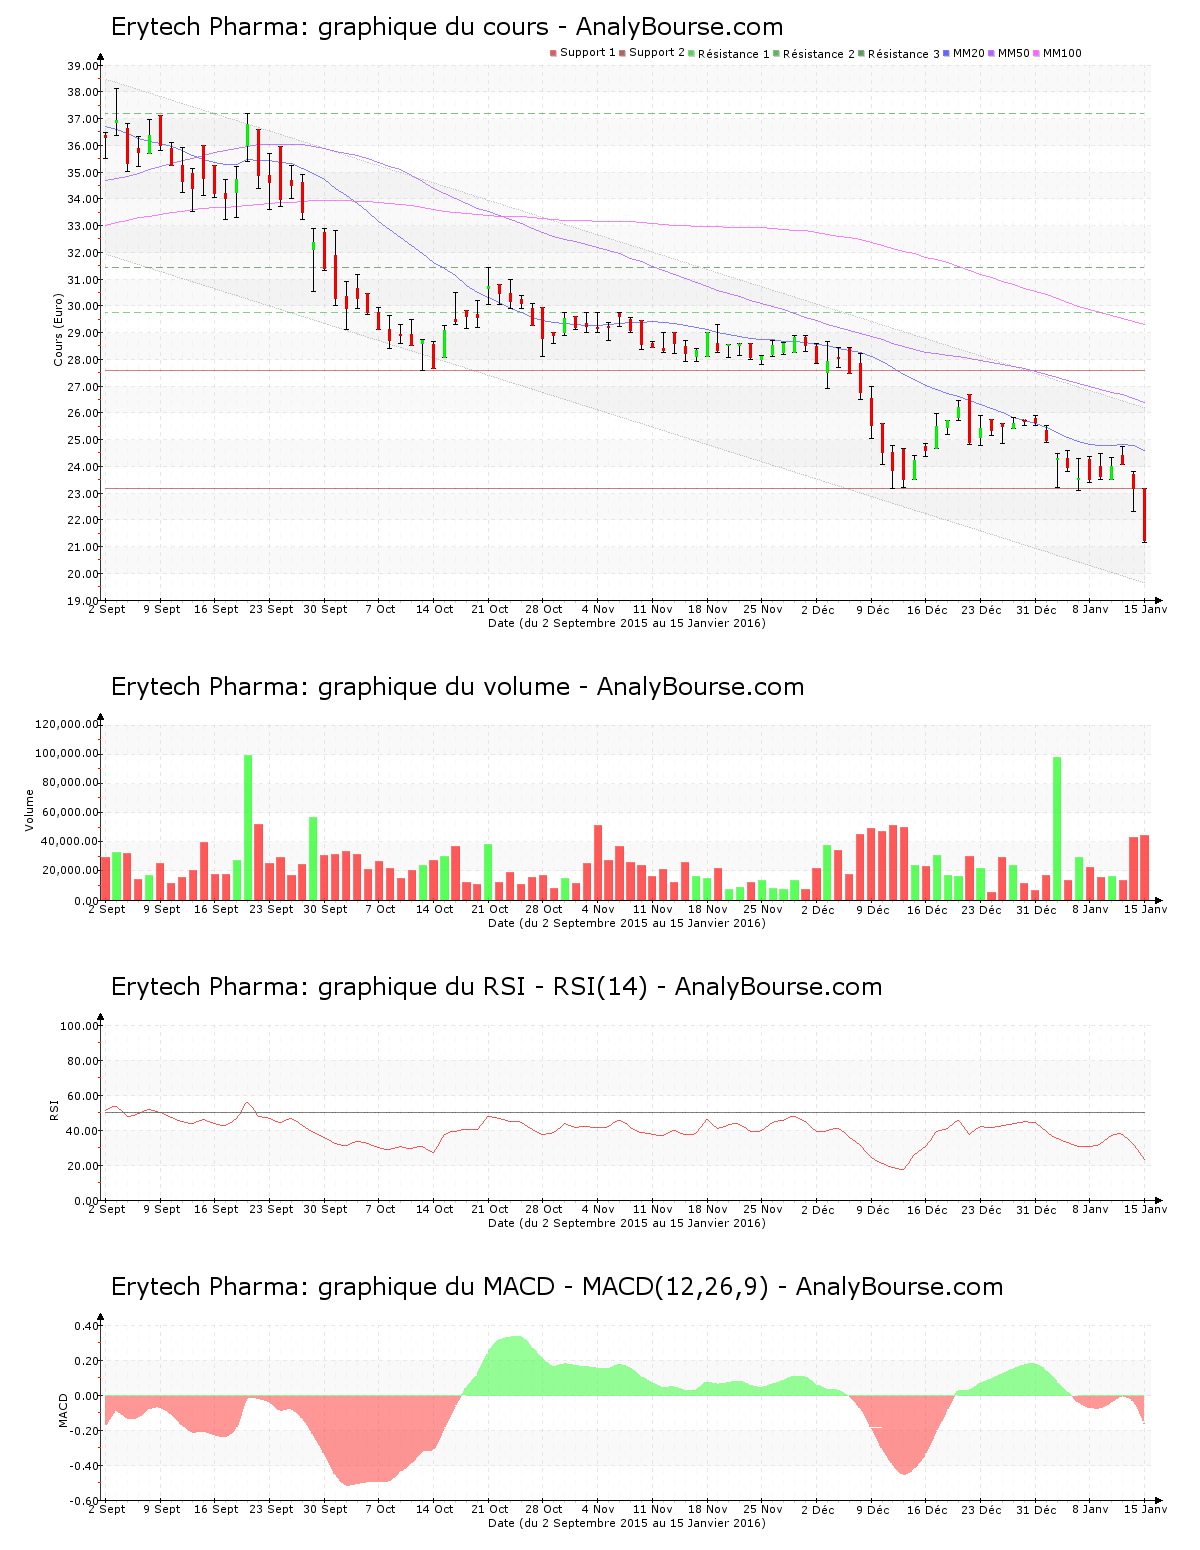This screenshot has height=1550, width=1200.
Task: Click '2 Sept' date under price chart
Action: 107,609
